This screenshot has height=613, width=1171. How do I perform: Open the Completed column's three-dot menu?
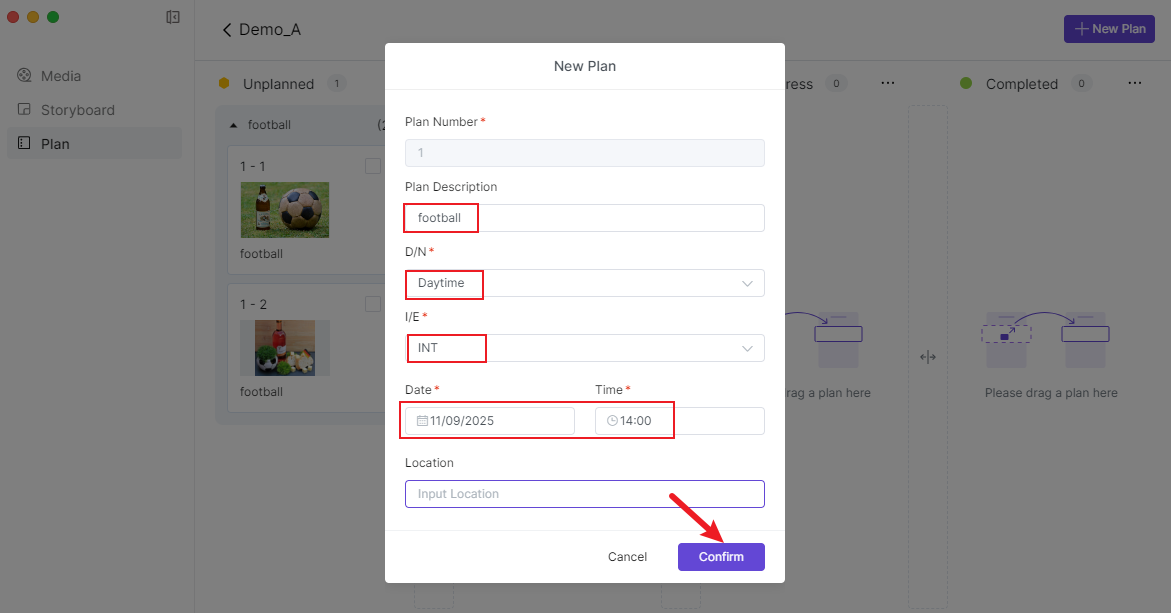1134,84
